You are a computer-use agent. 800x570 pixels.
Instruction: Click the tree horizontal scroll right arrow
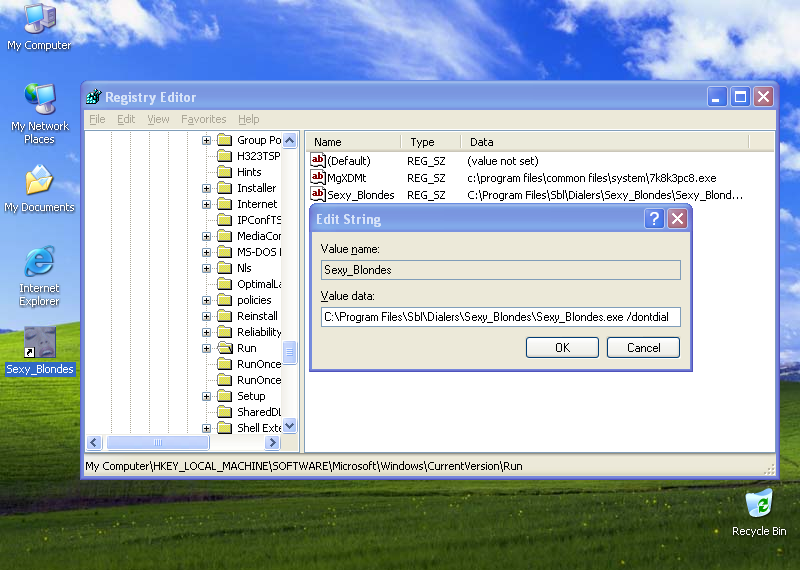pos(272,443)
